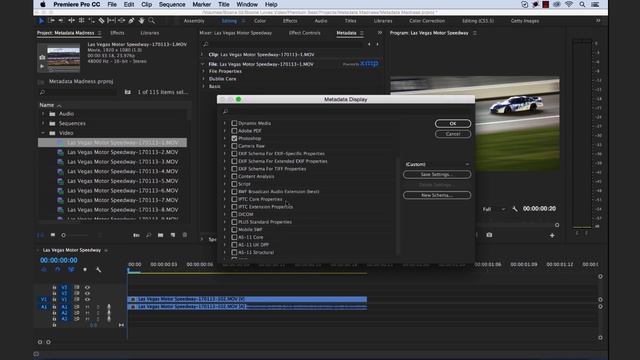The height and width of the screenshot is (360, 640).
Task: Select the Track Select Forward tool
Action: (51, 21)
